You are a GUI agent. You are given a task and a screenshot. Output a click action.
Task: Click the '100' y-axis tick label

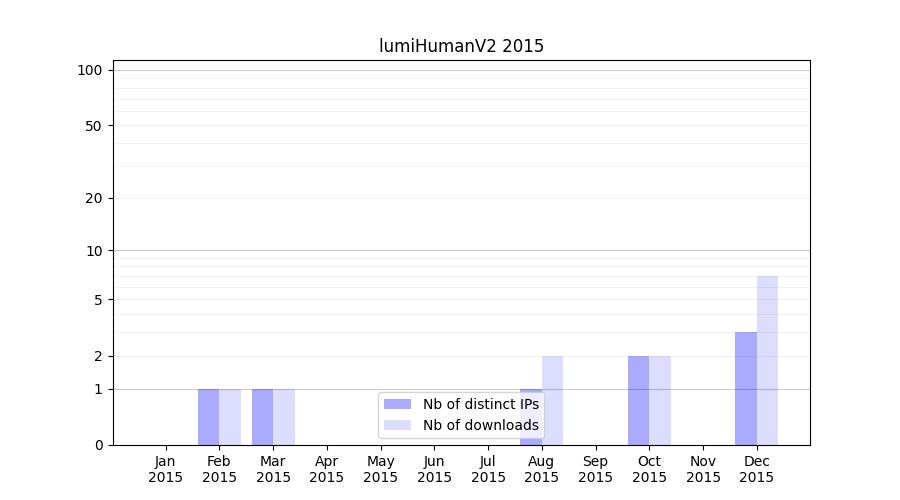pyautogui.click(x=90, y=70)
